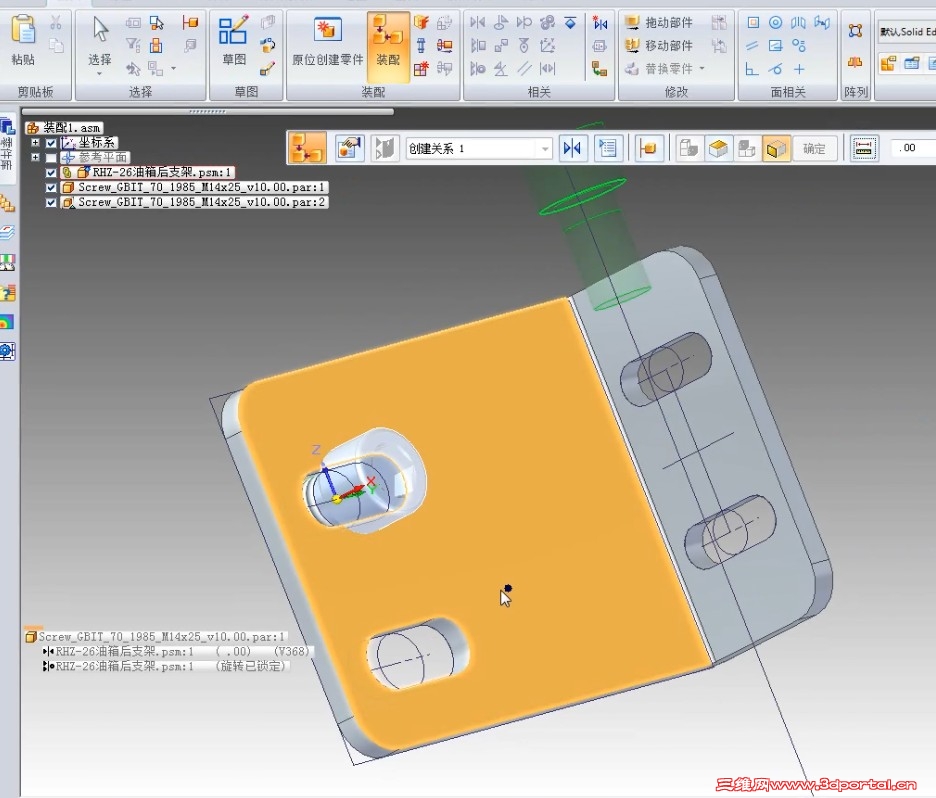Click the V368 mate relationship row in bottom pane

tap(176, 651)
